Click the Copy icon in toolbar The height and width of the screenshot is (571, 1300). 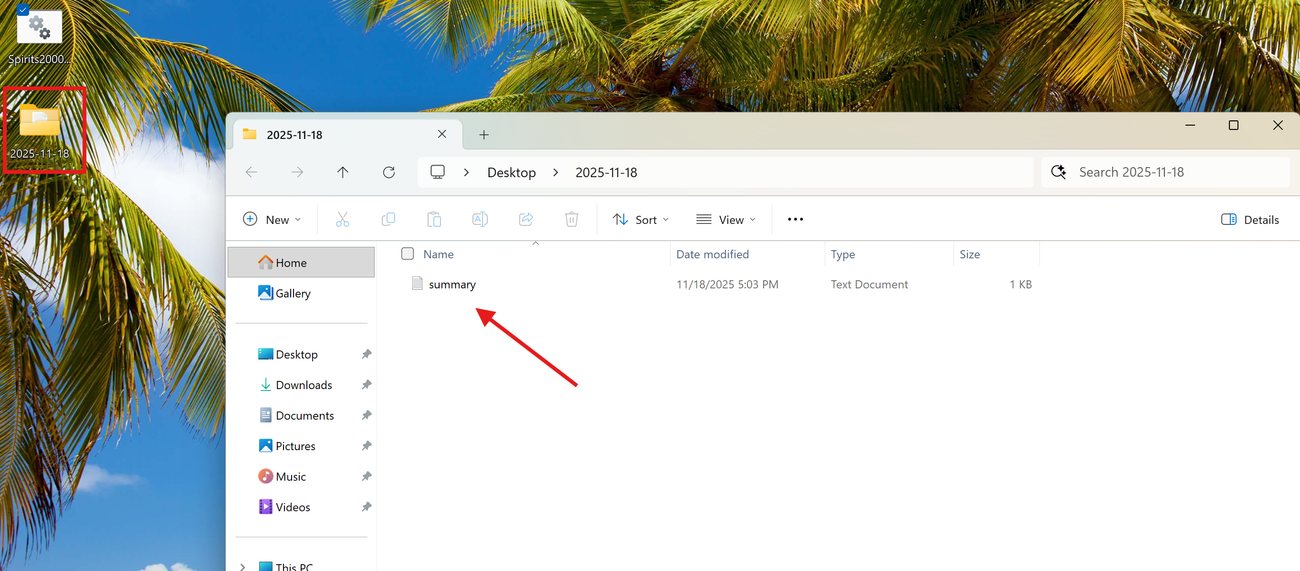pyautogui.click(x=388, y=219)
